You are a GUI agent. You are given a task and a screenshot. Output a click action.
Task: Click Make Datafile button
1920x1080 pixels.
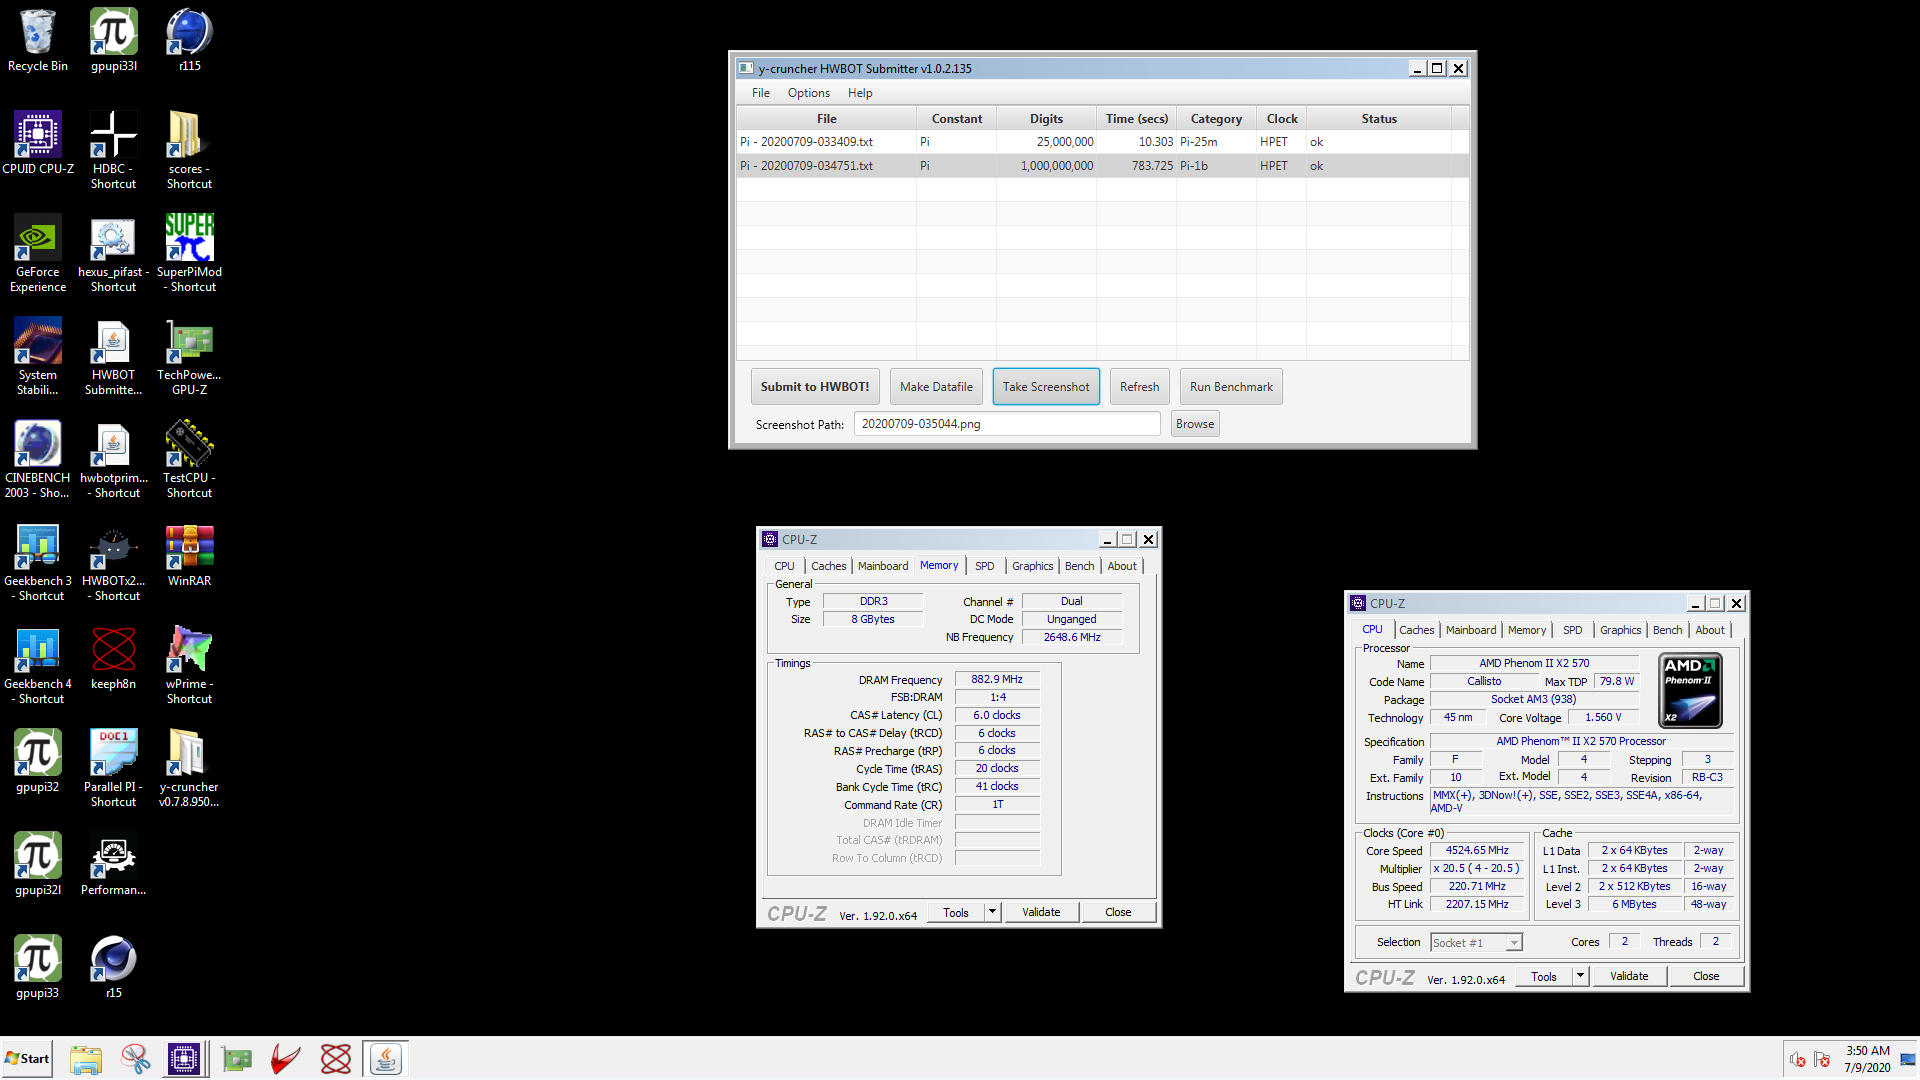coord(936,387)
